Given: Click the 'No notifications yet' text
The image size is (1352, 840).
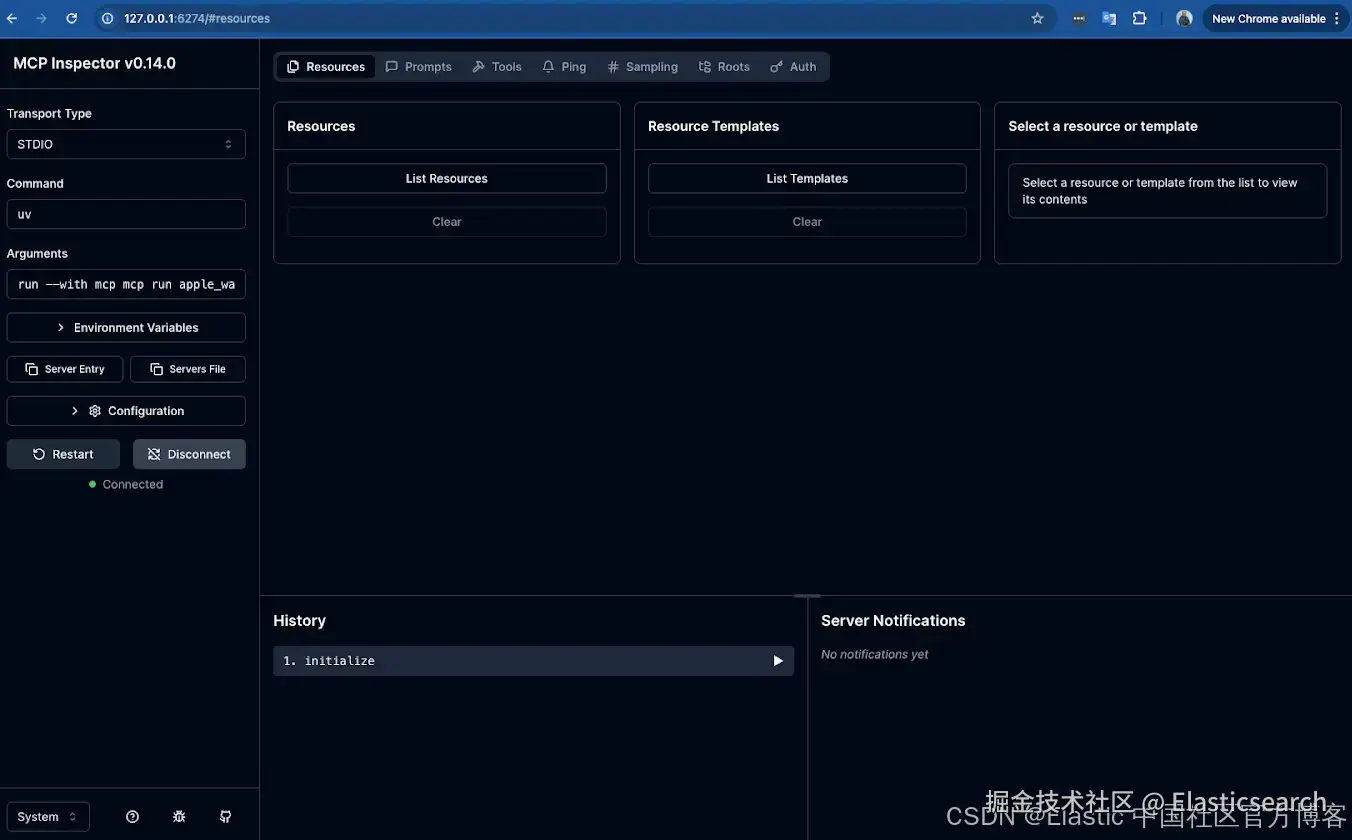Looking at the screenshot, I should point(874,654).
